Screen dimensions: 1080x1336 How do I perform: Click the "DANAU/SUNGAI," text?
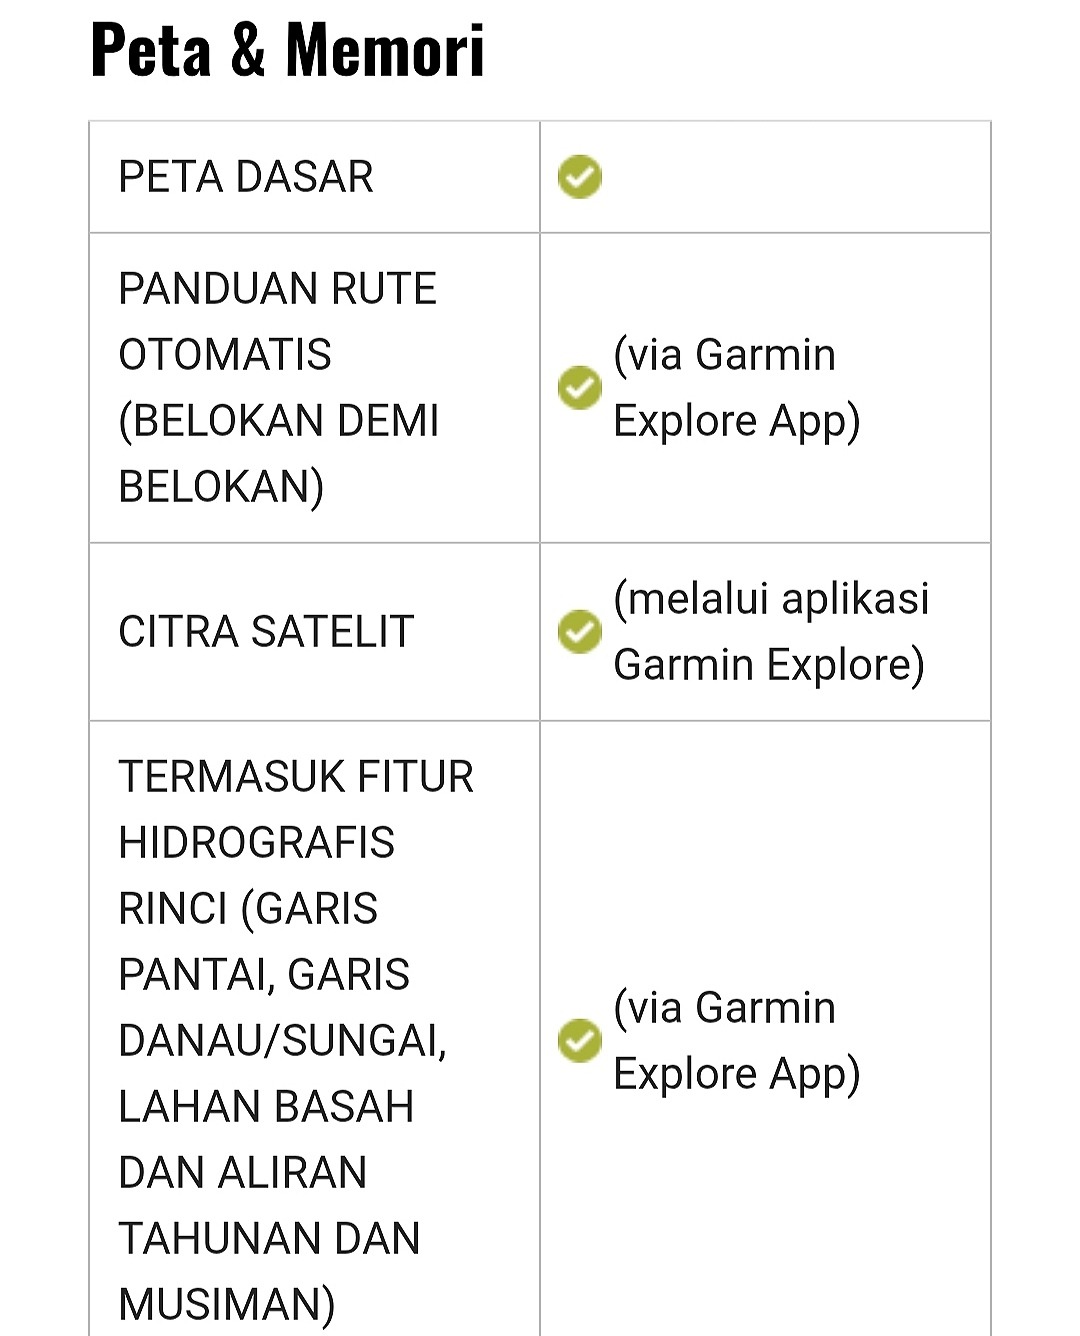tap(282, 1041)
